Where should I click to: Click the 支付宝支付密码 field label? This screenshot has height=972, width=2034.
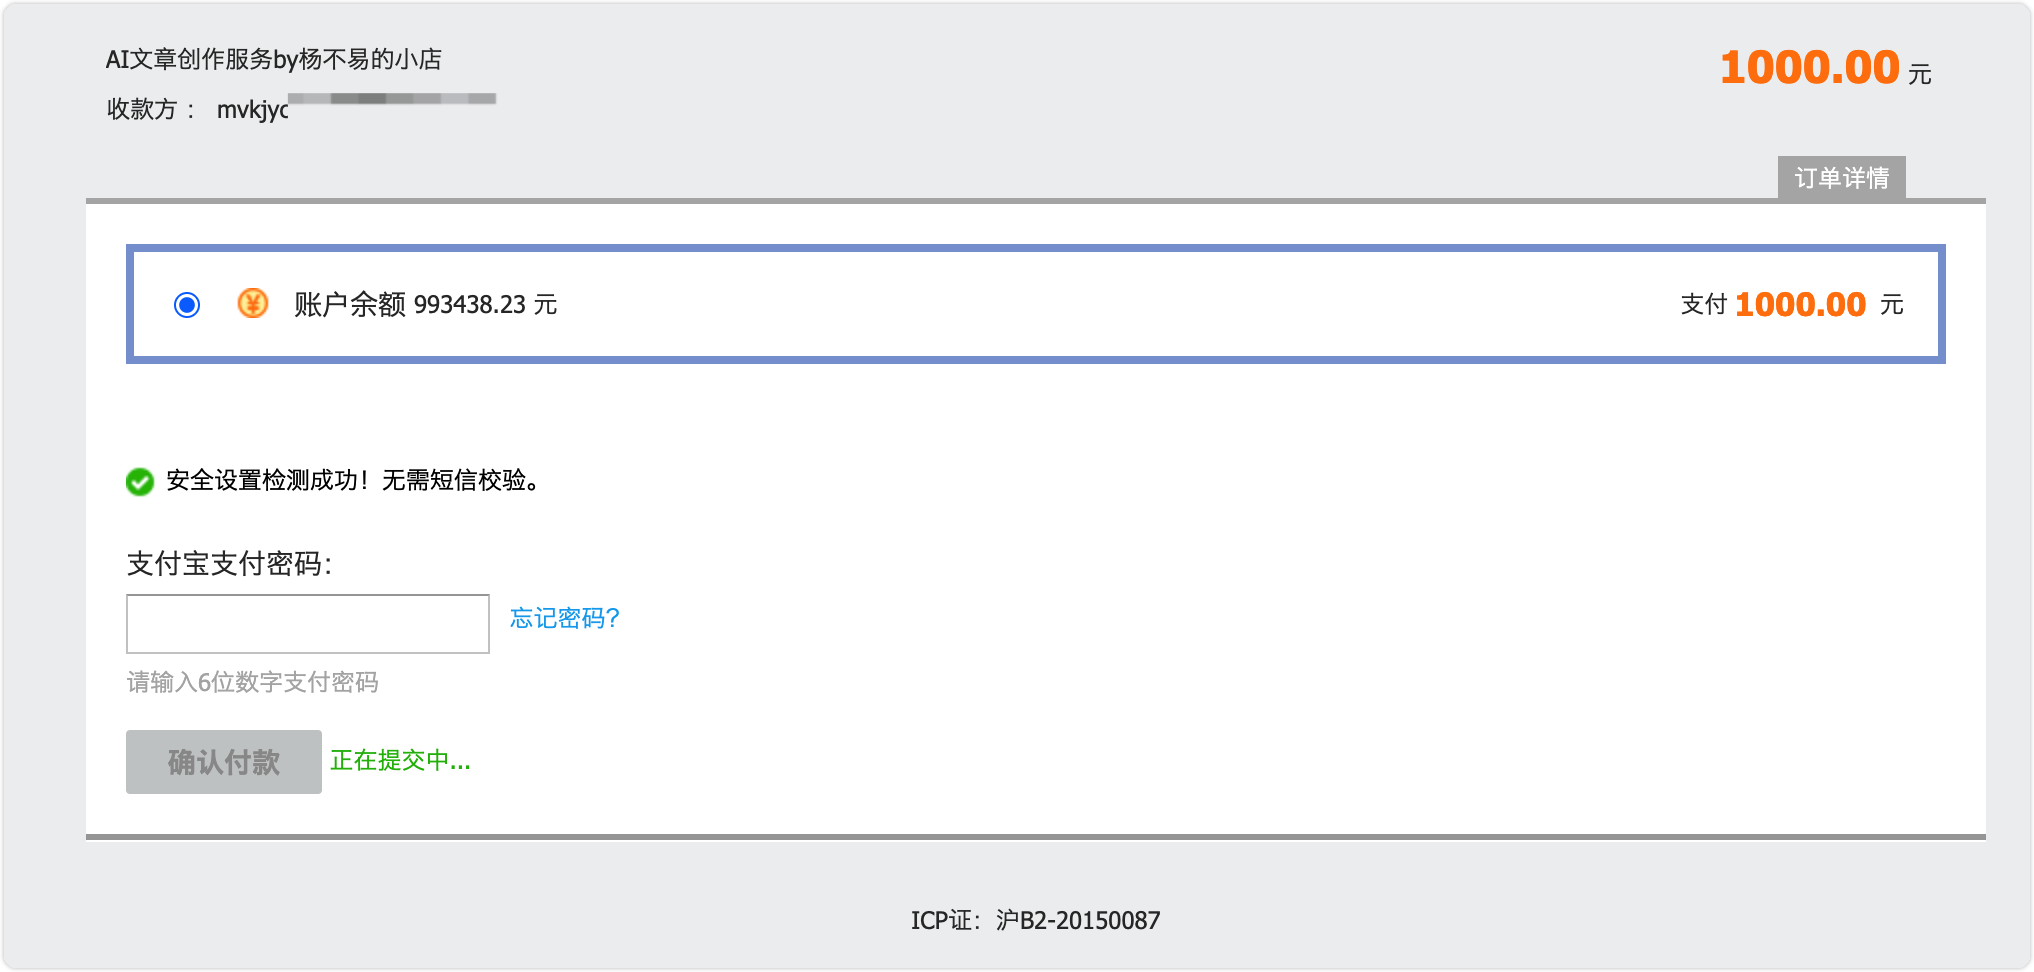(229, 564)
